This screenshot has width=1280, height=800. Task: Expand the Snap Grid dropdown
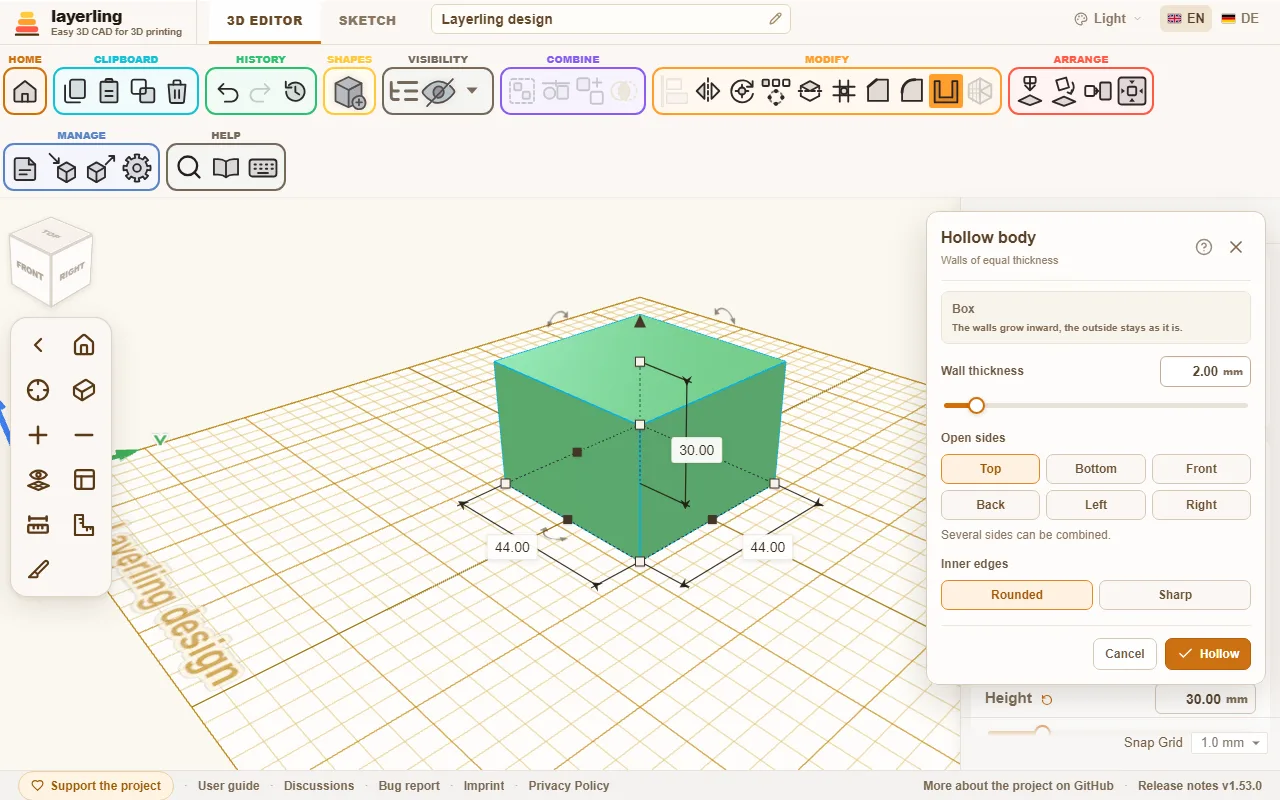(1229, 743)
